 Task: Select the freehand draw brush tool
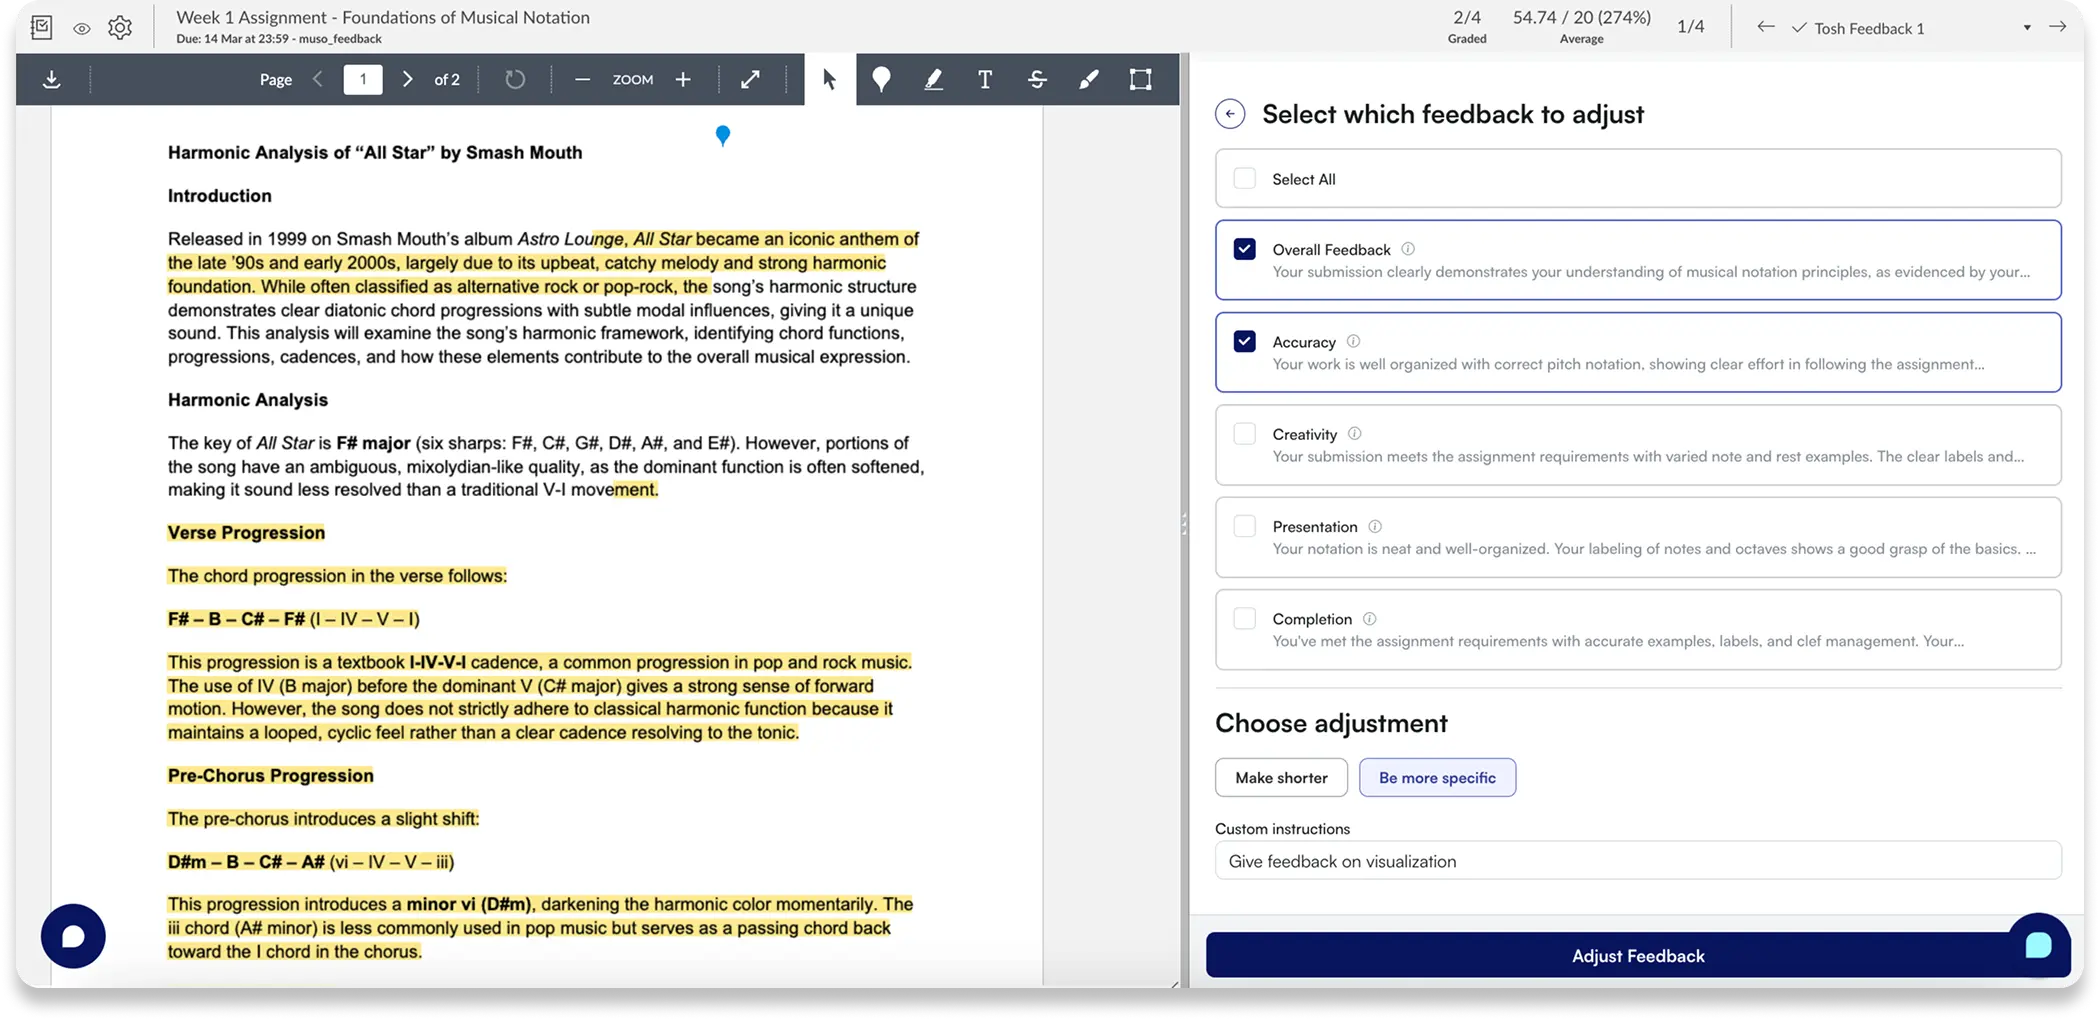coord(1089,79)
